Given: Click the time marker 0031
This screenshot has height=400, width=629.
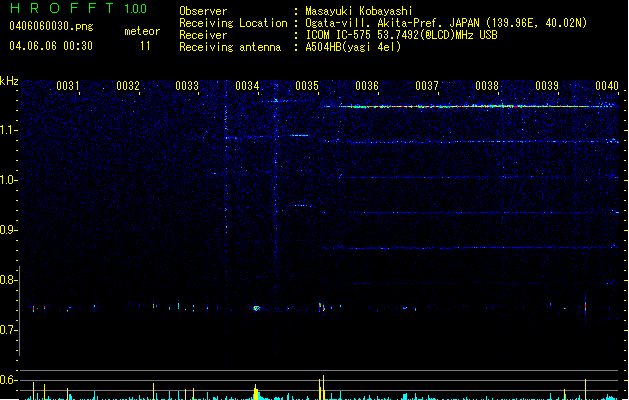Looking at the screenshot, I should [68, 85].
